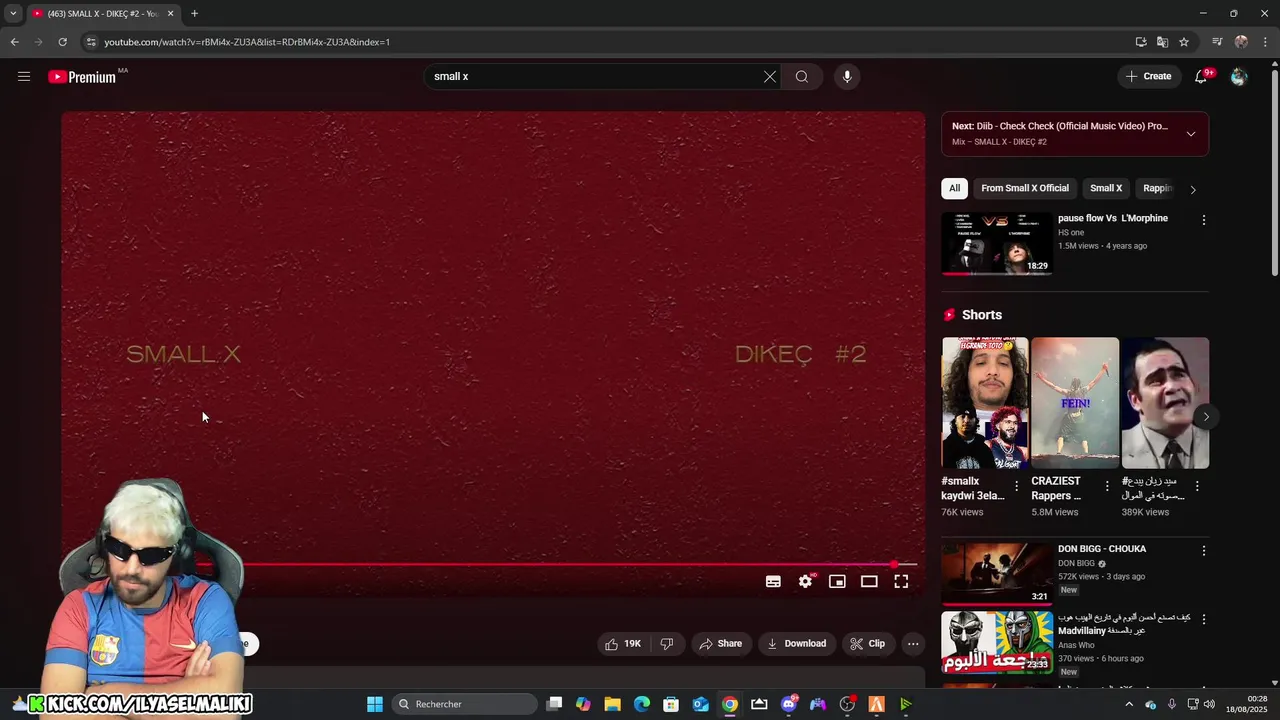Open Chrome profile avatar

click(1241, 42)
